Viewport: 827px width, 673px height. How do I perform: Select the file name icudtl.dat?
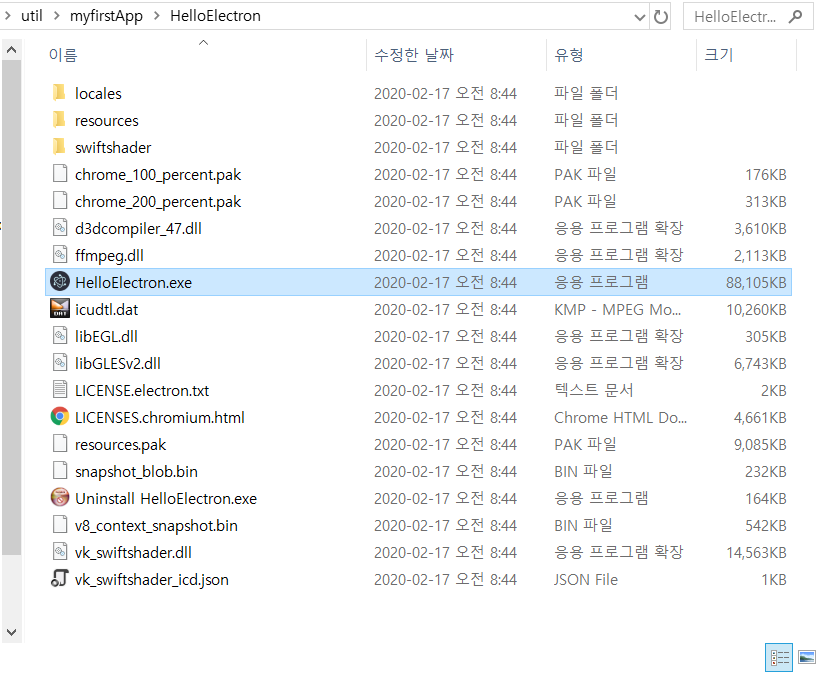tap(107, 310)
